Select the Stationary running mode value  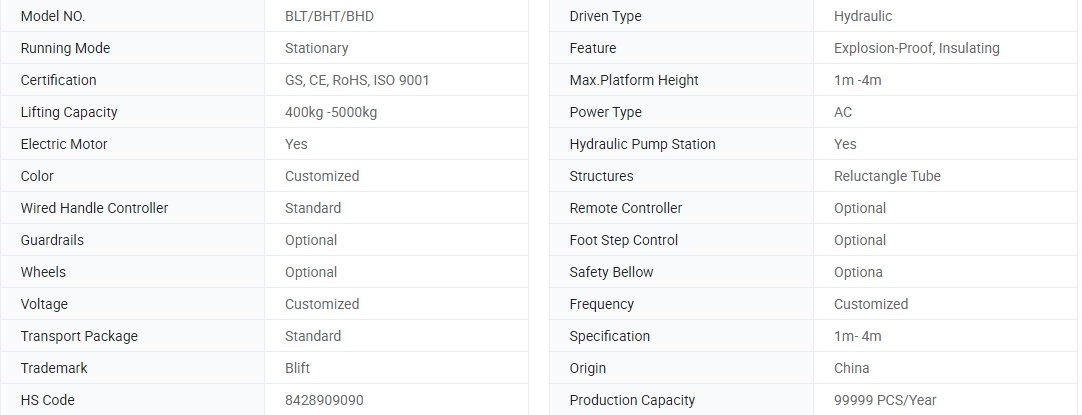(x=316, y=48)
